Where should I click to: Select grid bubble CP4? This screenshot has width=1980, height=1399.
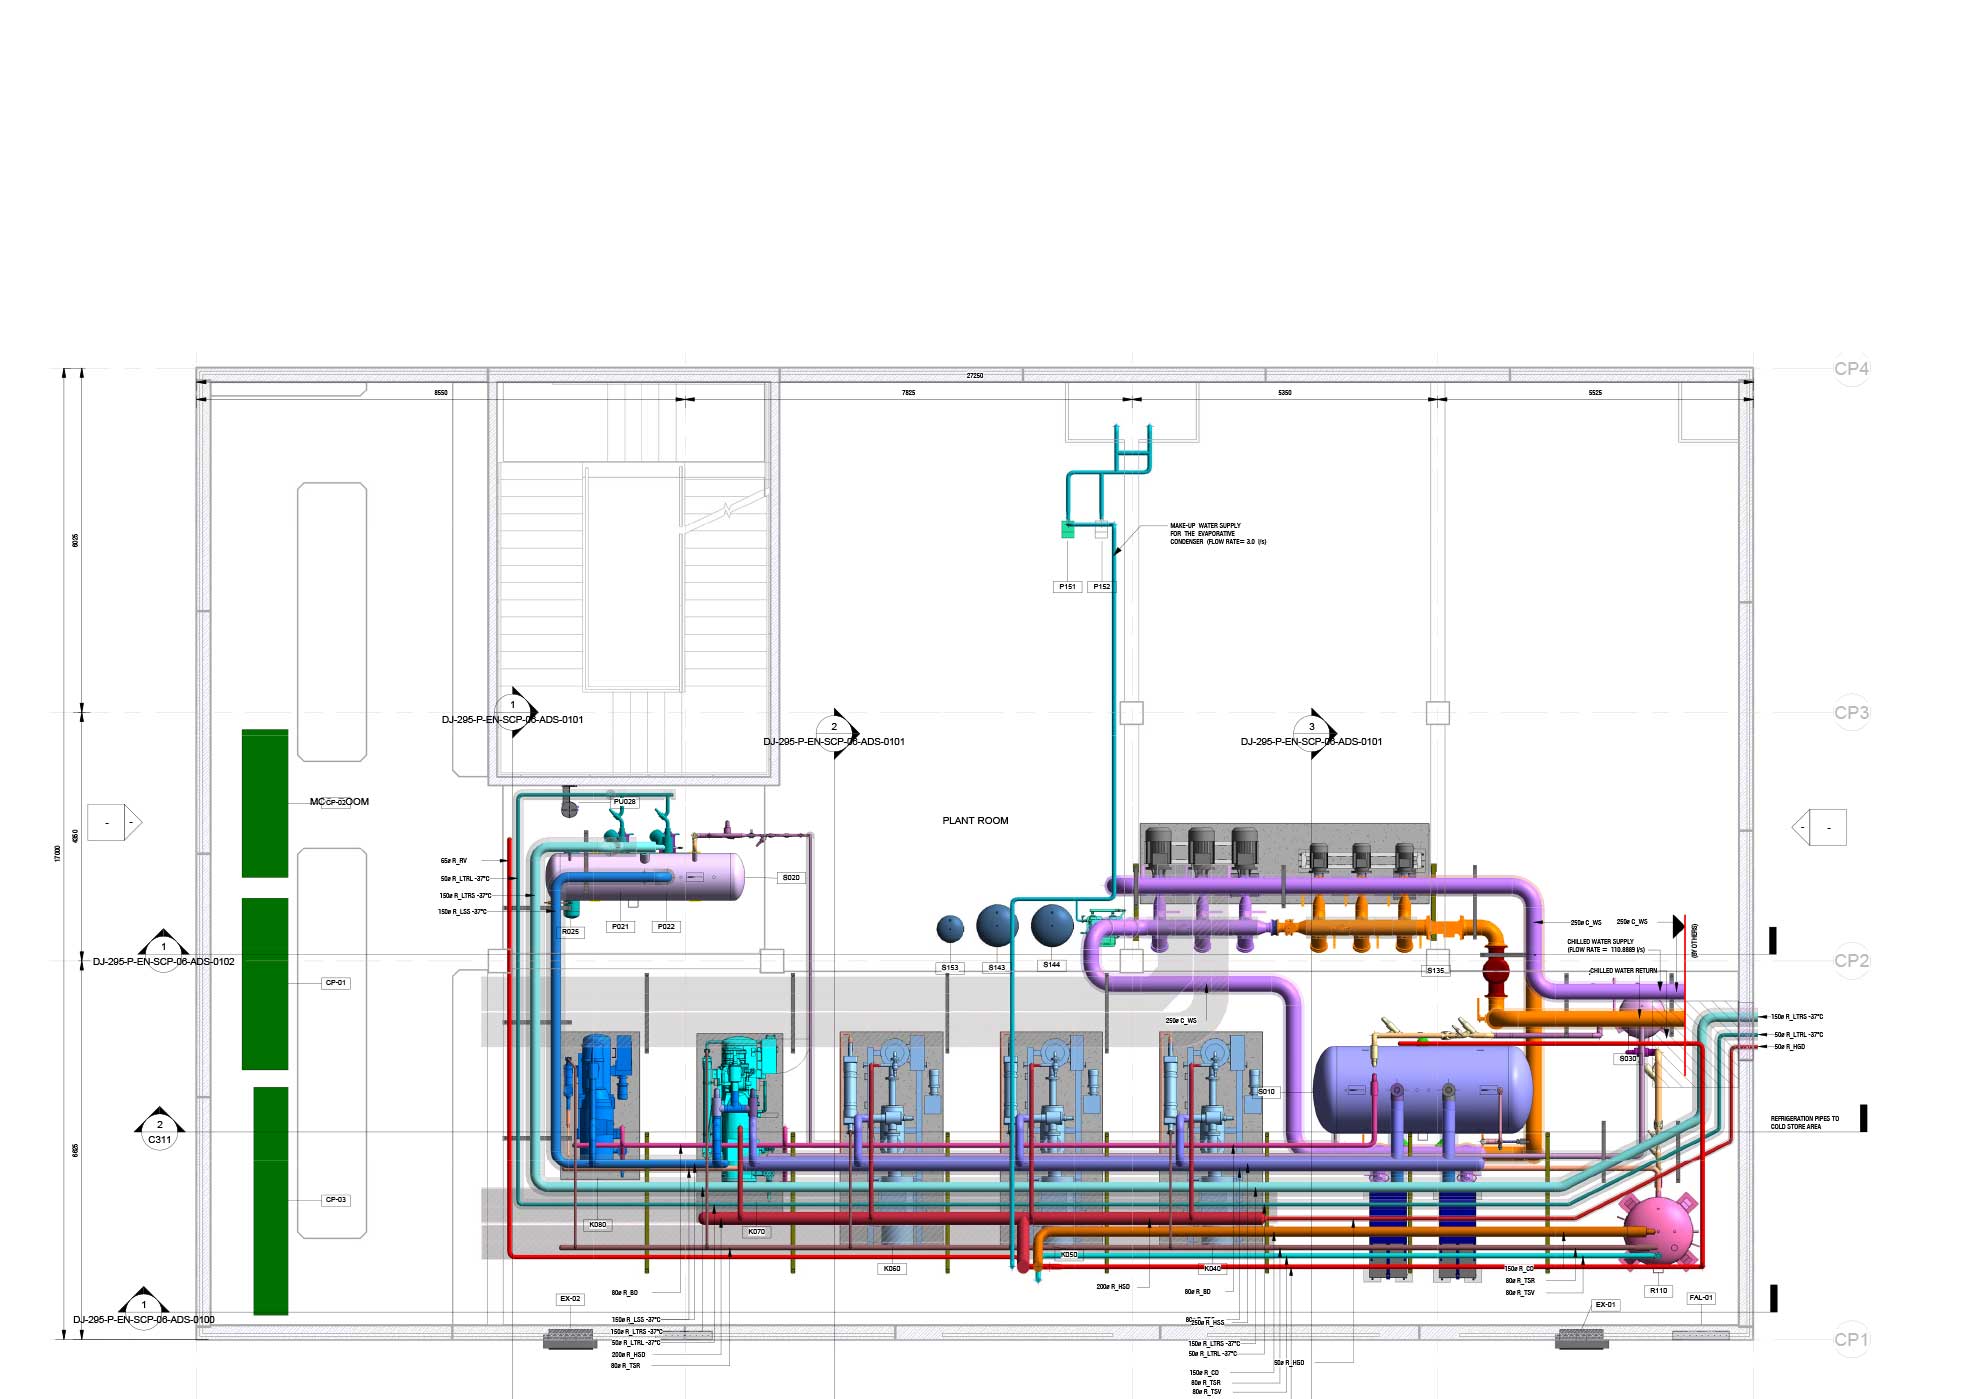(1851, 369)
